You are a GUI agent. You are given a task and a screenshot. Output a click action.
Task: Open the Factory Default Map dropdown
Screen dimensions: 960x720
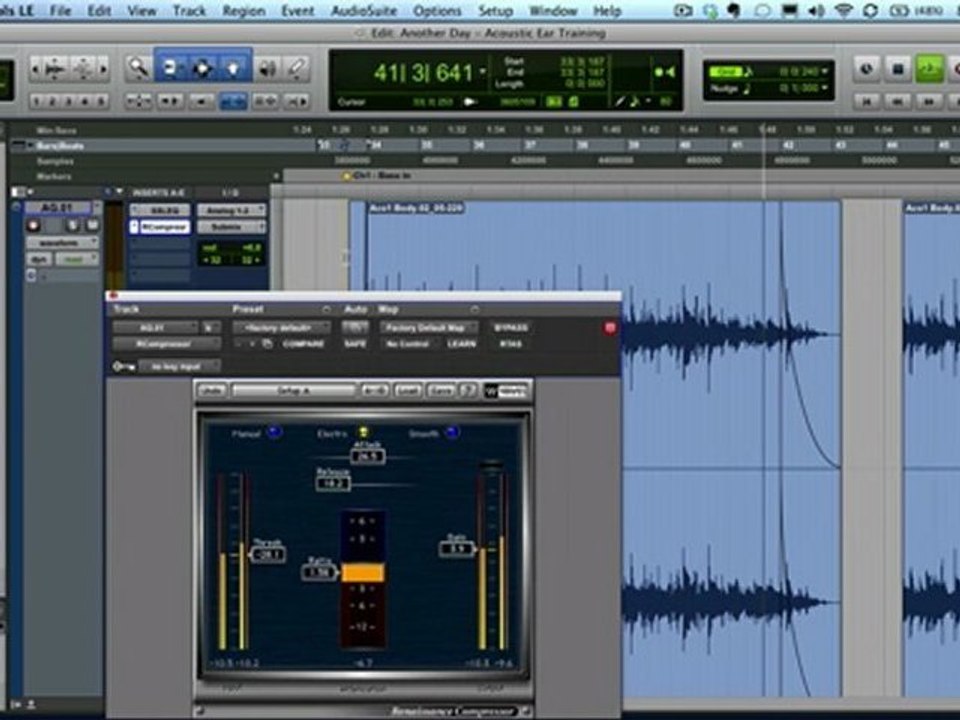click(x=427, y=328)
